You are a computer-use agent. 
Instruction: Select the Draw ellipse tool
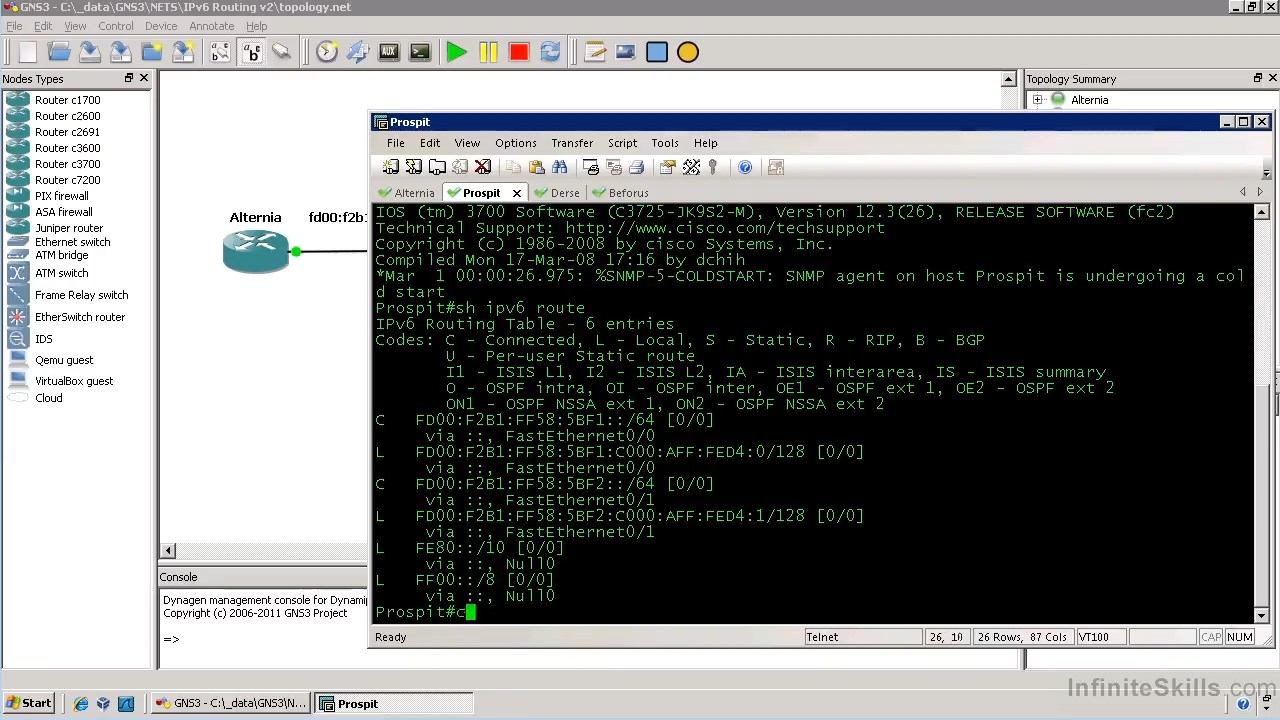point(688,52)
